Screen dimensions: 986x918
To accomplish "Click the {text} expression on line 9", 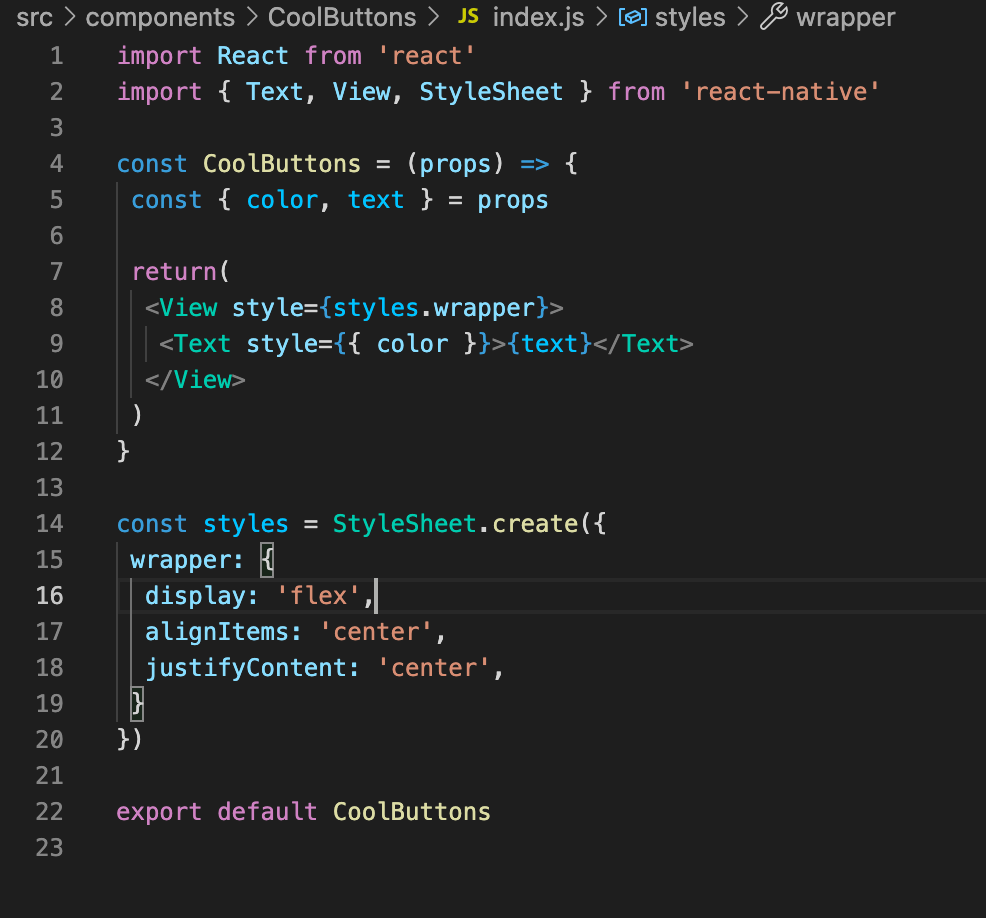I will (x=550, y=344).
